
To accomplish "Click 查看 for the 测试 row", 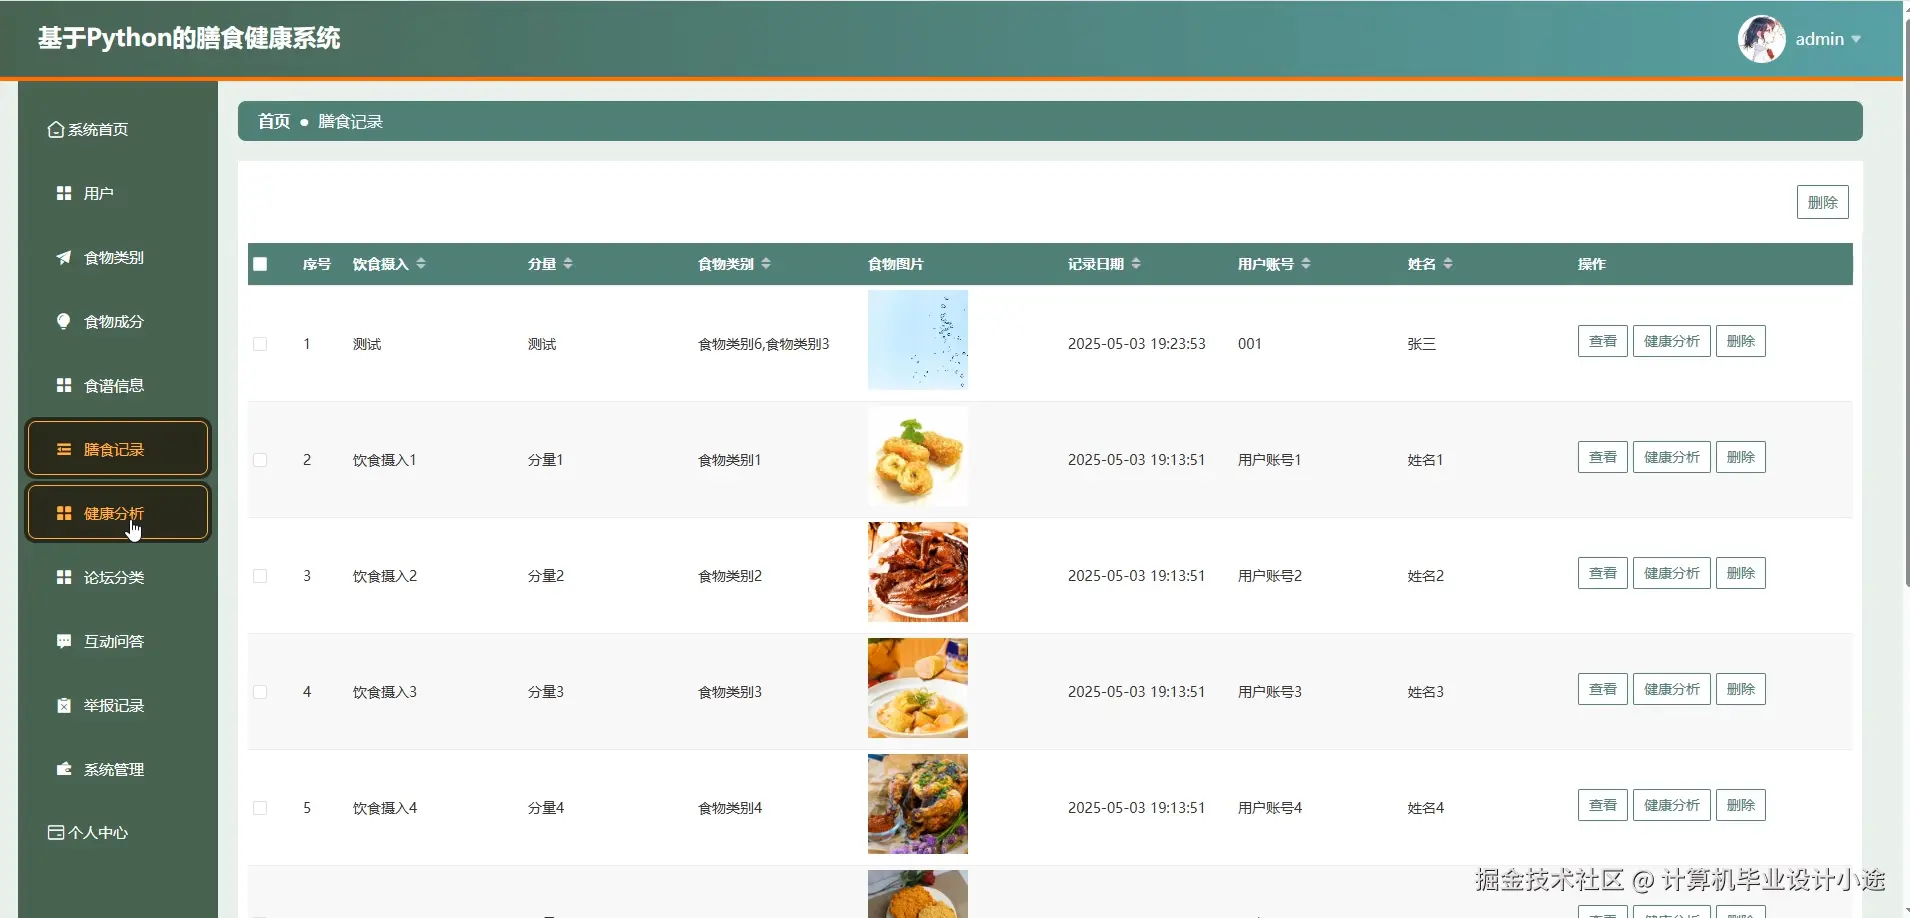I will (1603, 341).
